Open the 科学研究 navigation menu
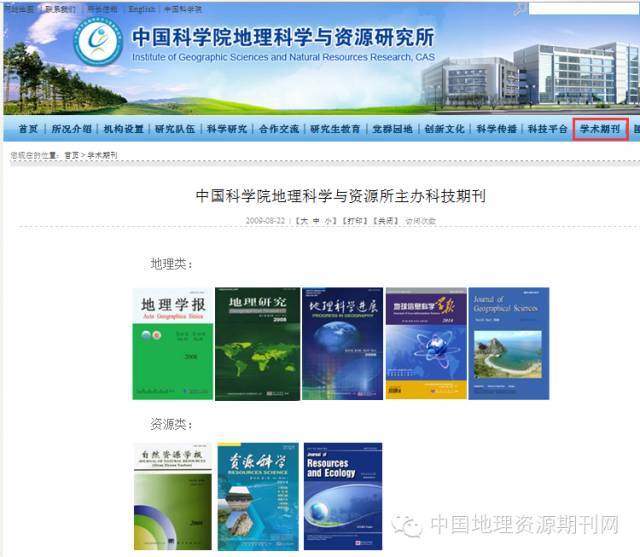 (227, 129)
